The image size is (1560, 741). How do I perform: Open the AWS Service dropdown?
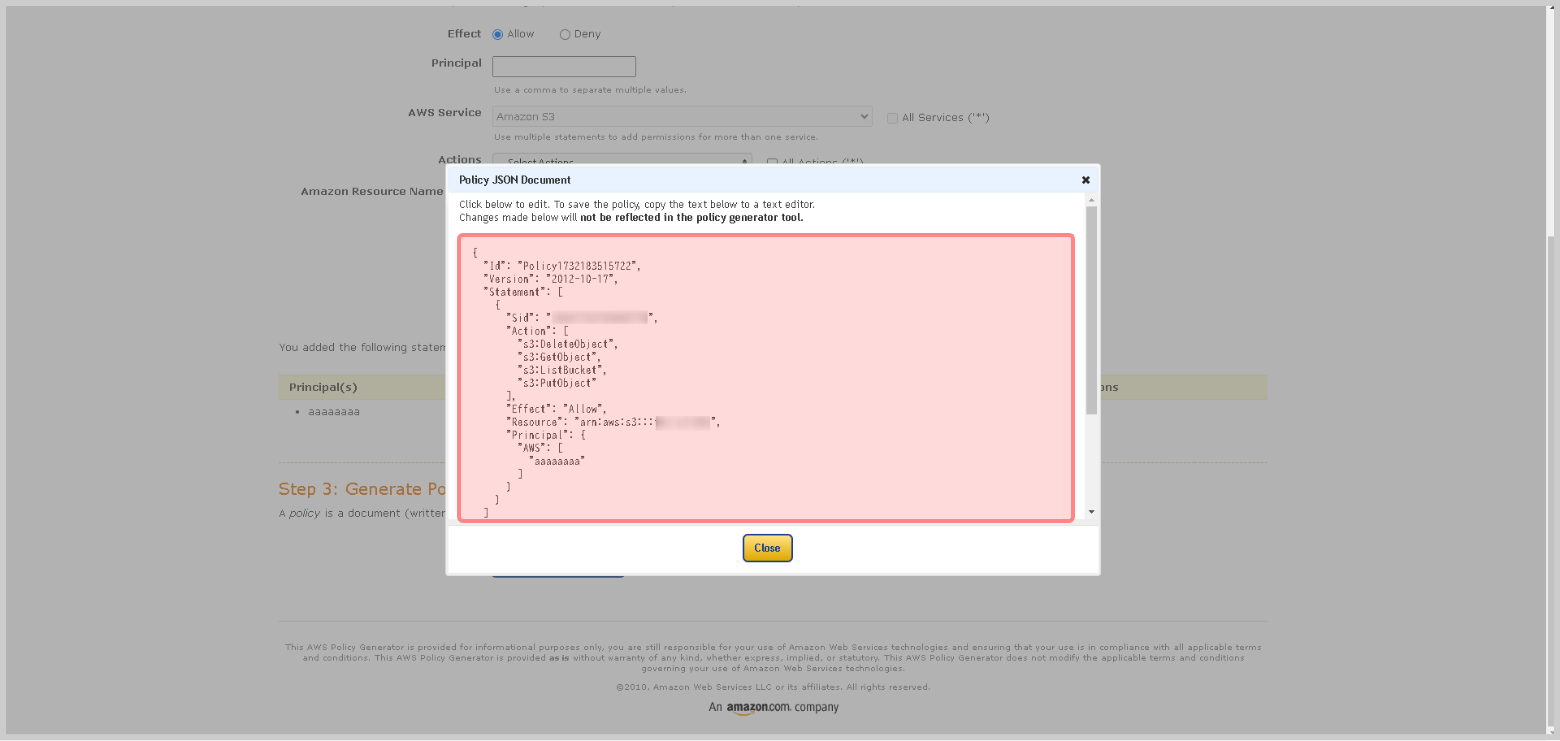coord(682,117)
